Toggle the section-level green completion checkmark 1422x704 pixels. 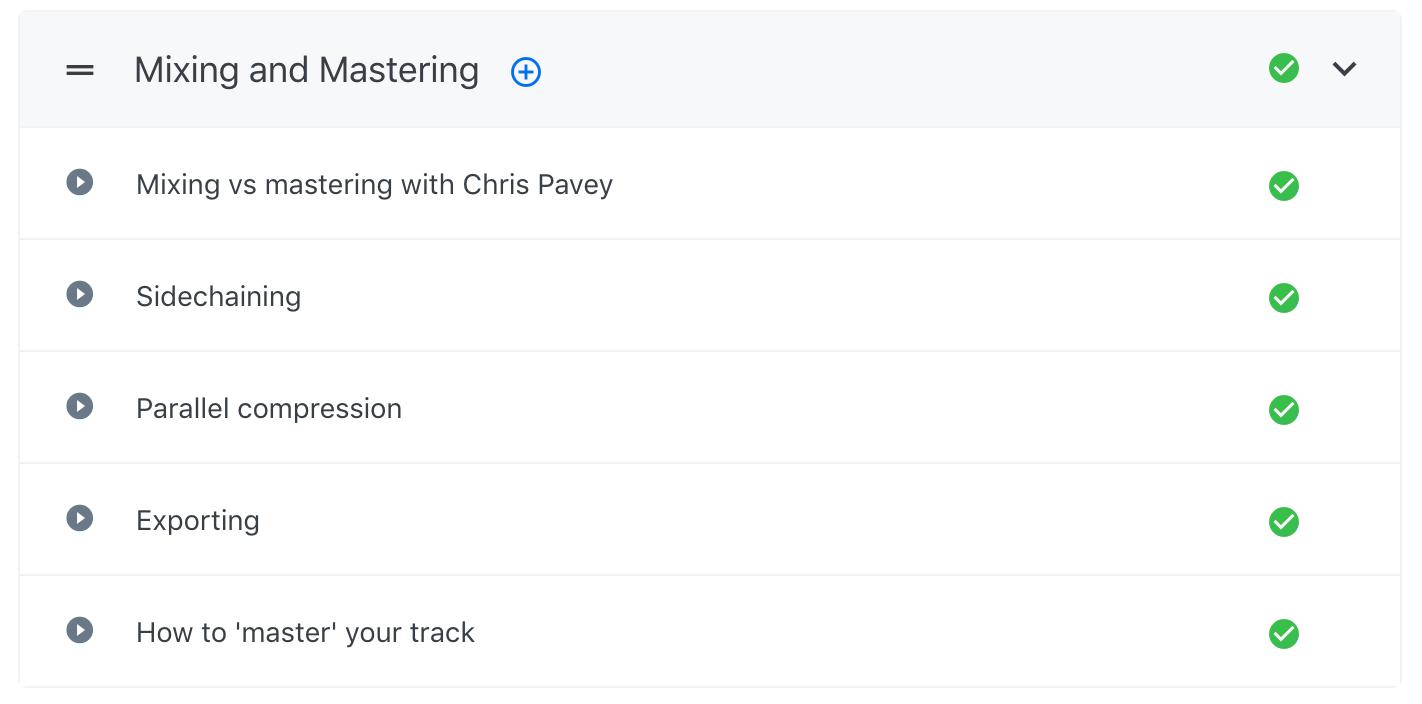pos(1284,69)
